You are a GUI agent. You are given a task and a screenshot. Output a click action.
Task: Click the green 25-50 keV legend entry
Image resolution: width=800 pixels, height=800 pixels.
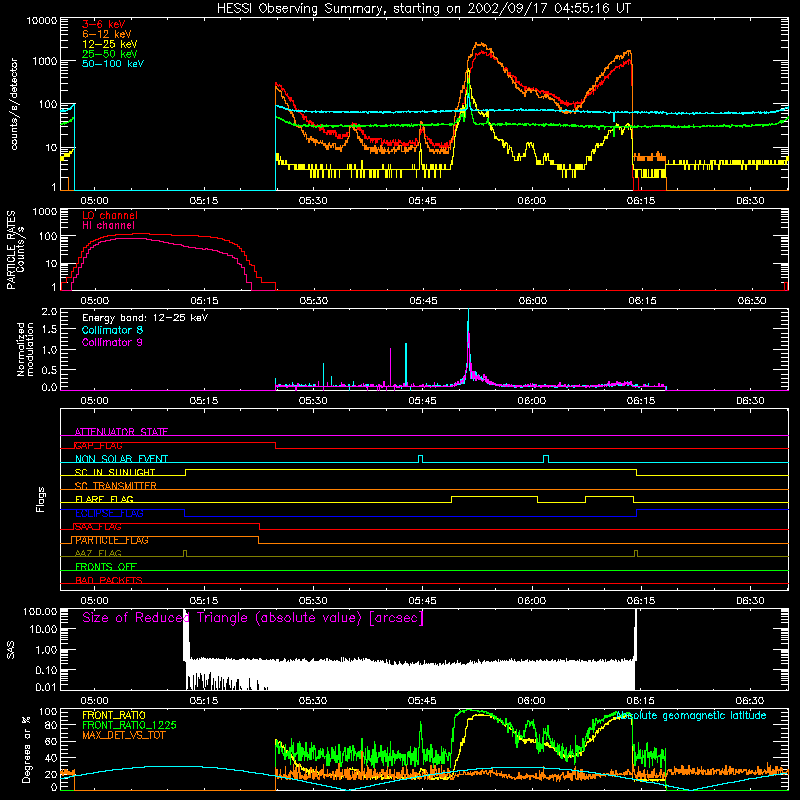pyautogui.click(x=110, y=54)
